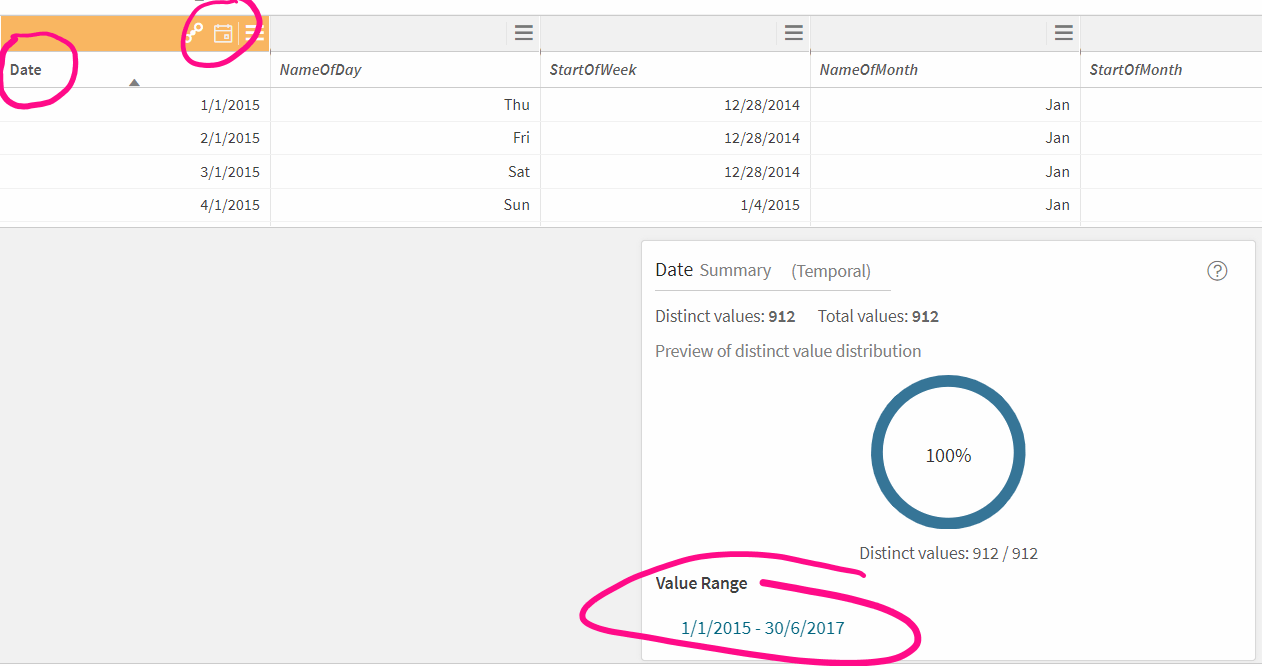Switch to the Summary view of Date
The width and height of the screenshot is (1262, 666).
point(735,270)
